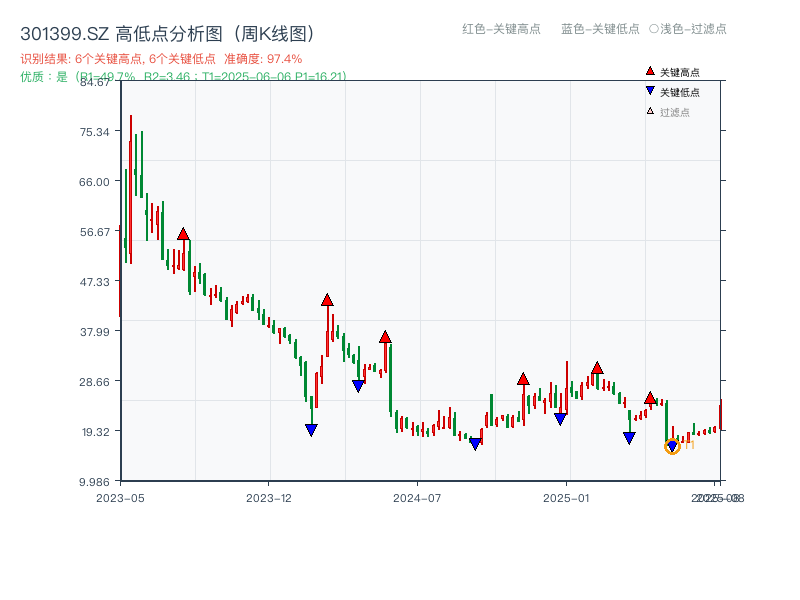Click the blue low marker near 2025-01
Viewport: 800px width, 600px height.
pyautogui.click(x=560, y=420)
